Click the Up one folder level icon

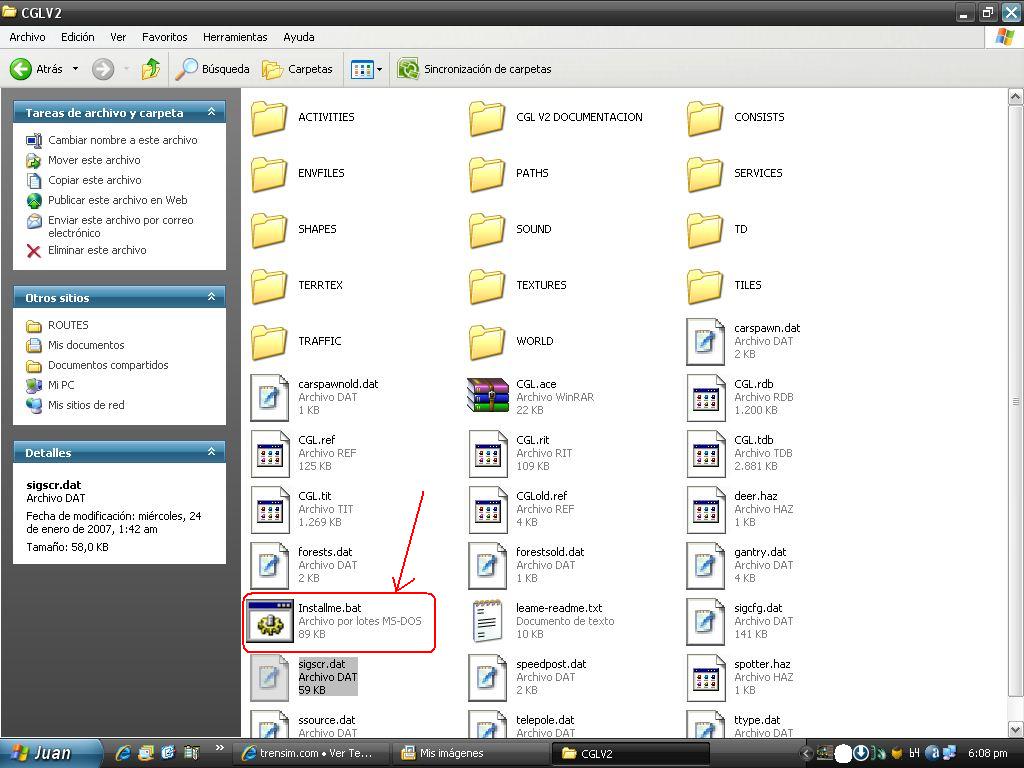[x=151, y=69]
